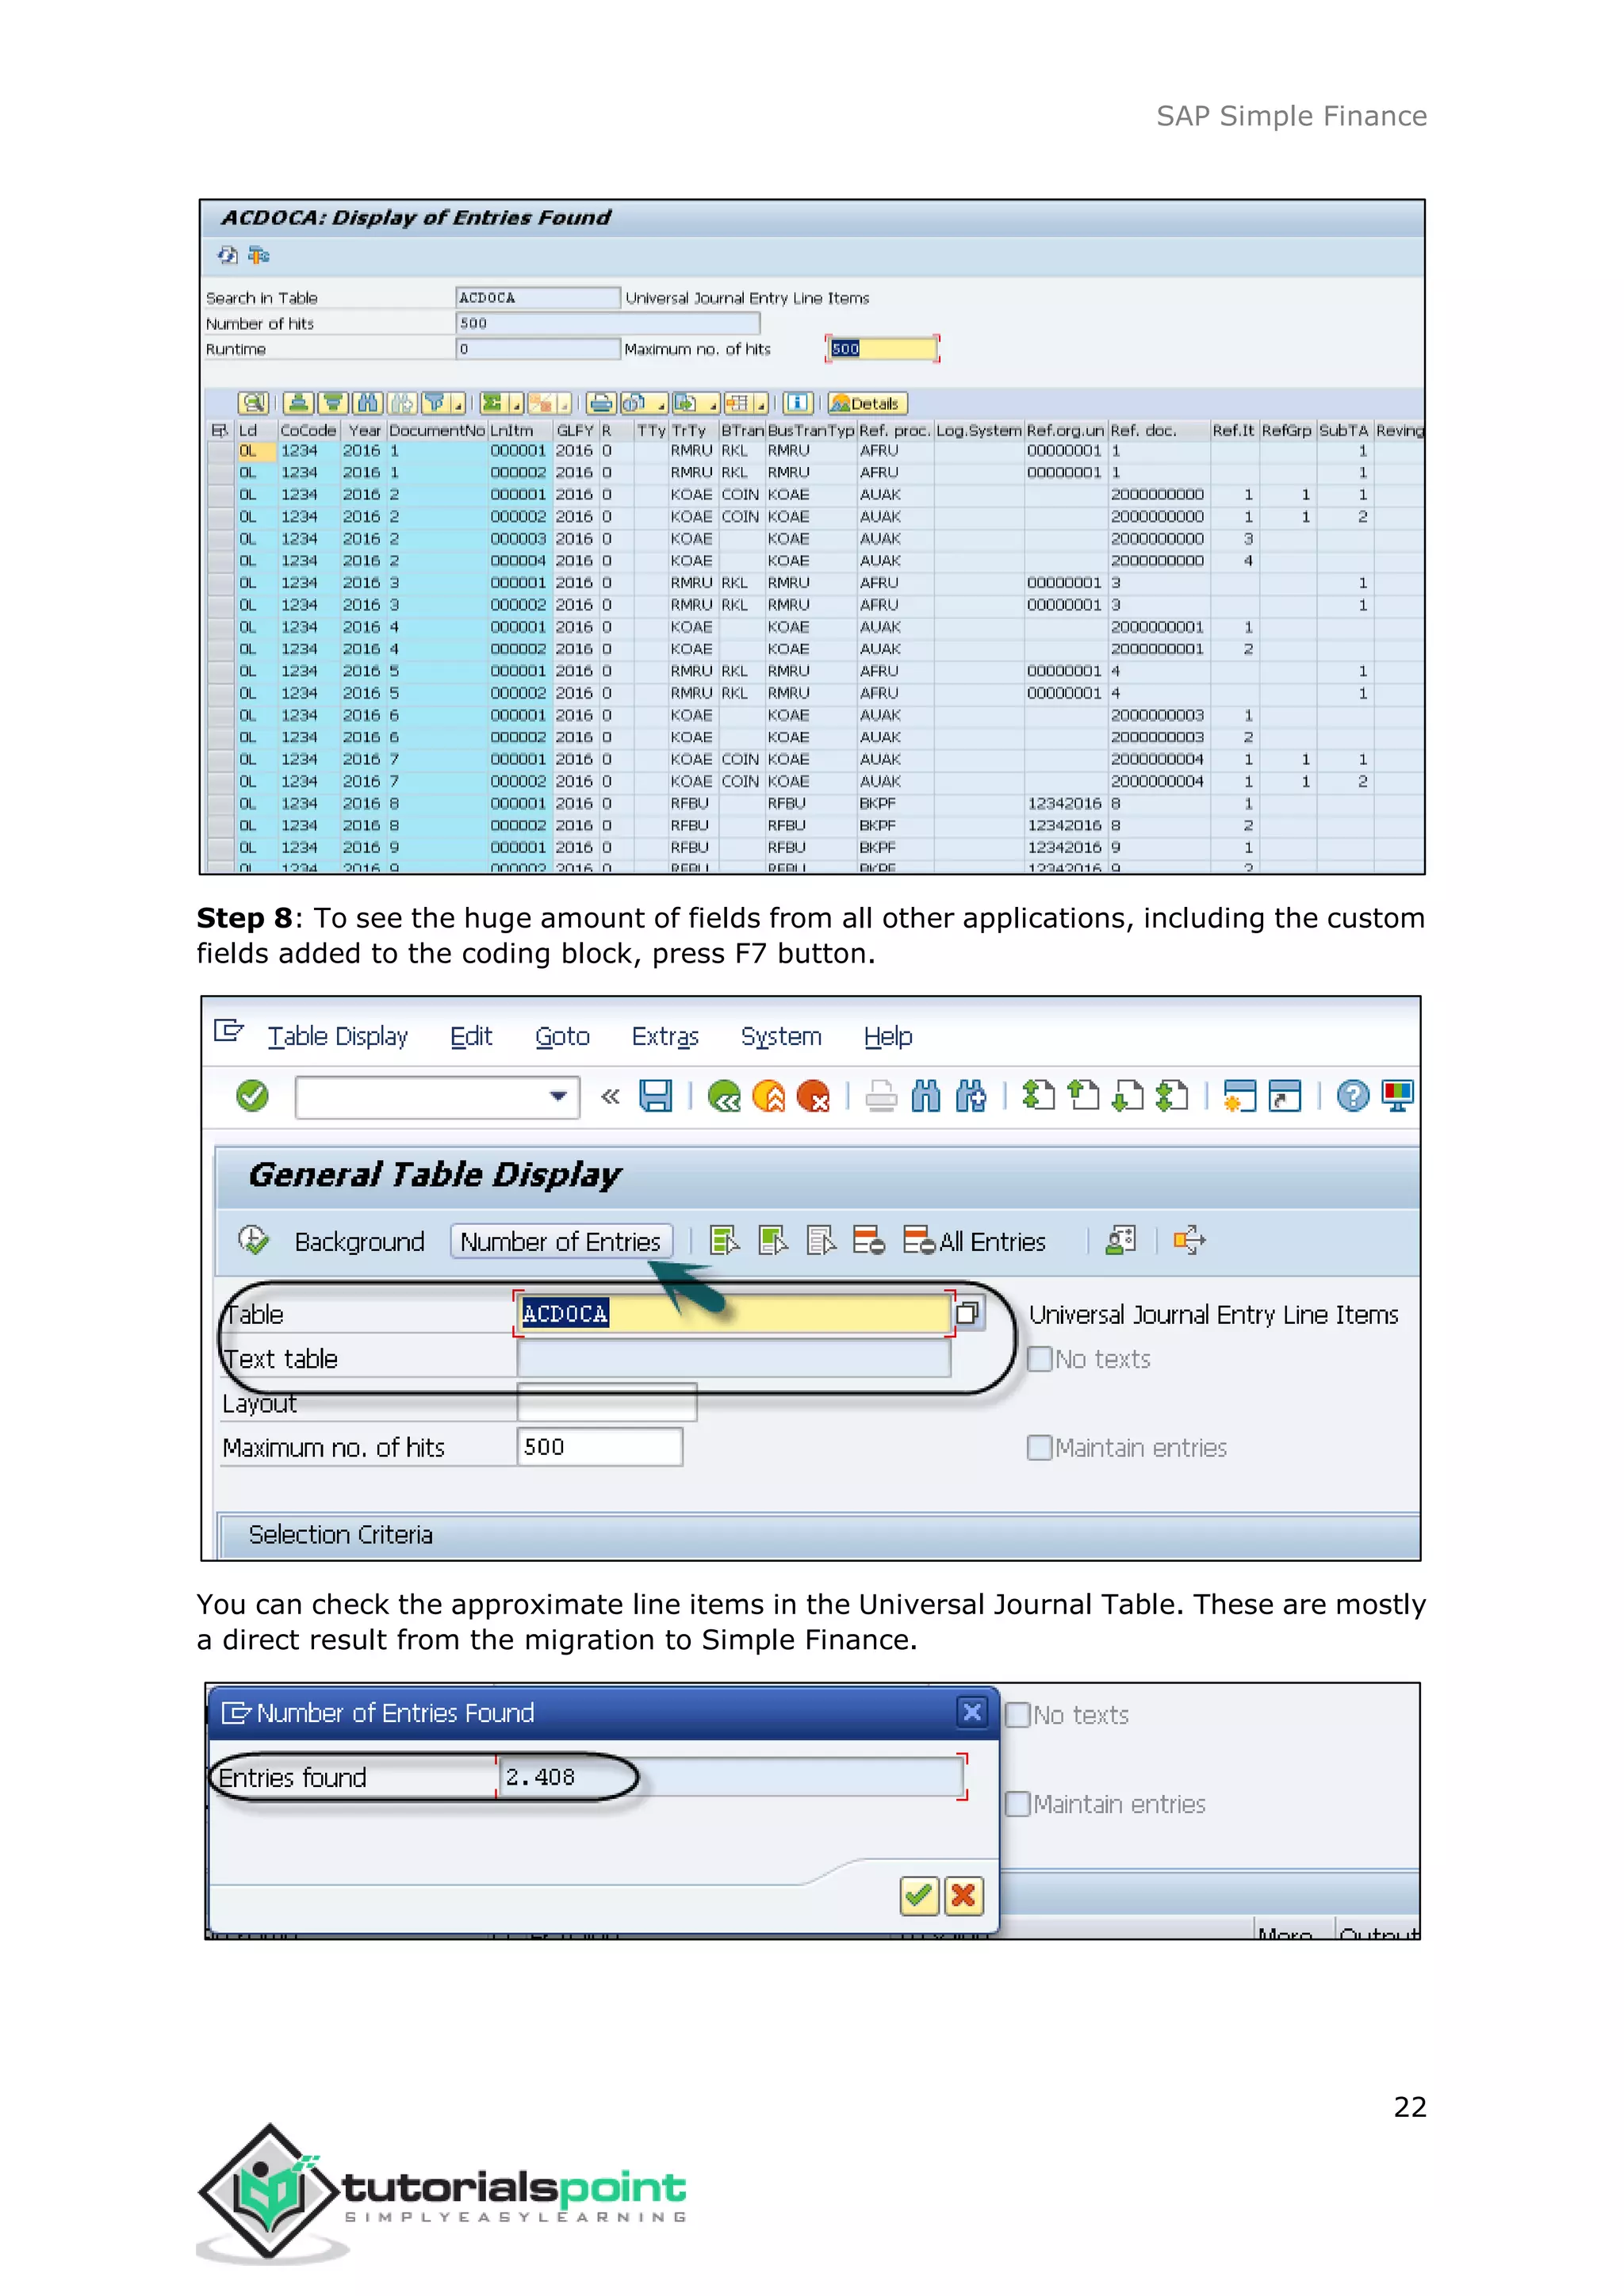Click the Find binoculars icon in standard toolbar
Image resolution: width=1624 pixels, height=2296 pixels.
[x=926, y=1097]
